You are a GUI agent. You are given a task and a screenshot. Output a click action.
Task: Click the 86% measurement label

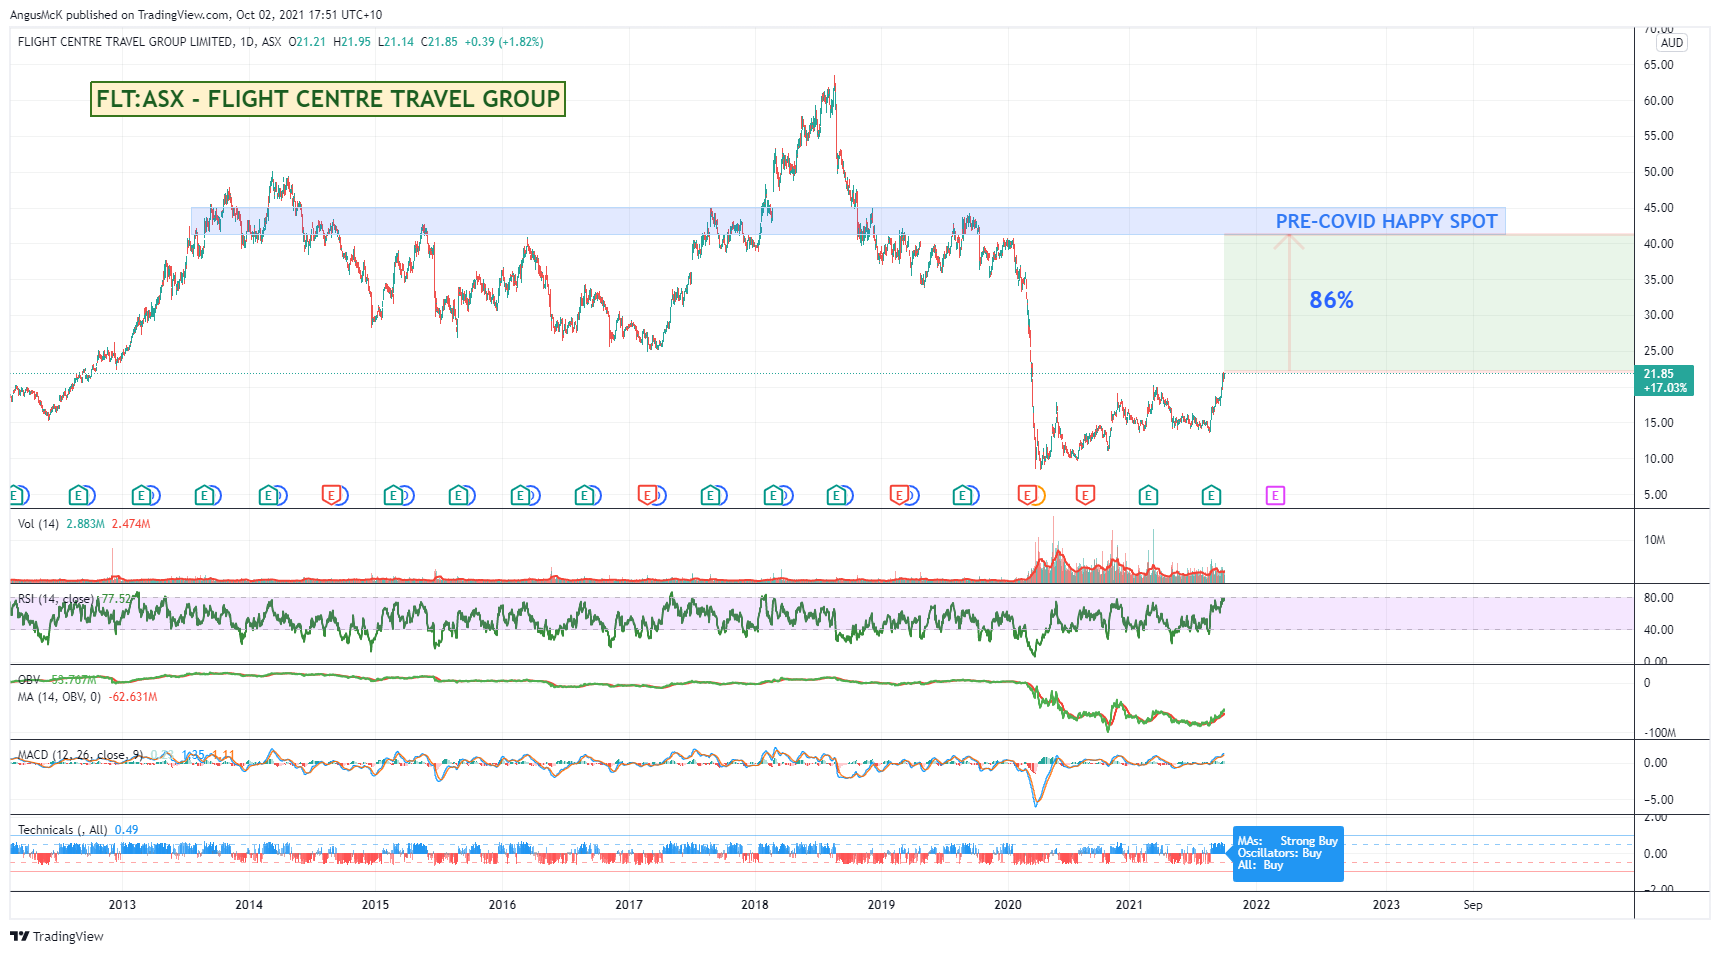tap(1331, 300)
